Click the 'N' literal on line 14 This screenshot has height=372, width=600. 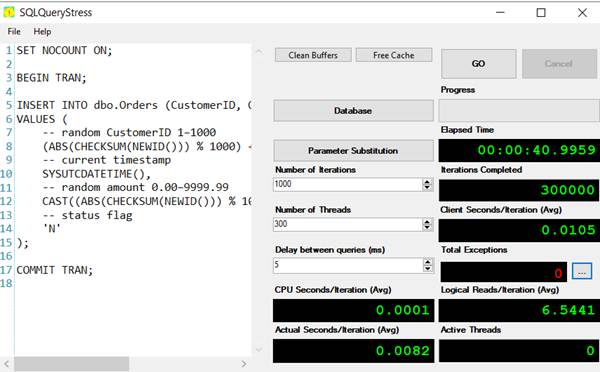pos(52,228)
